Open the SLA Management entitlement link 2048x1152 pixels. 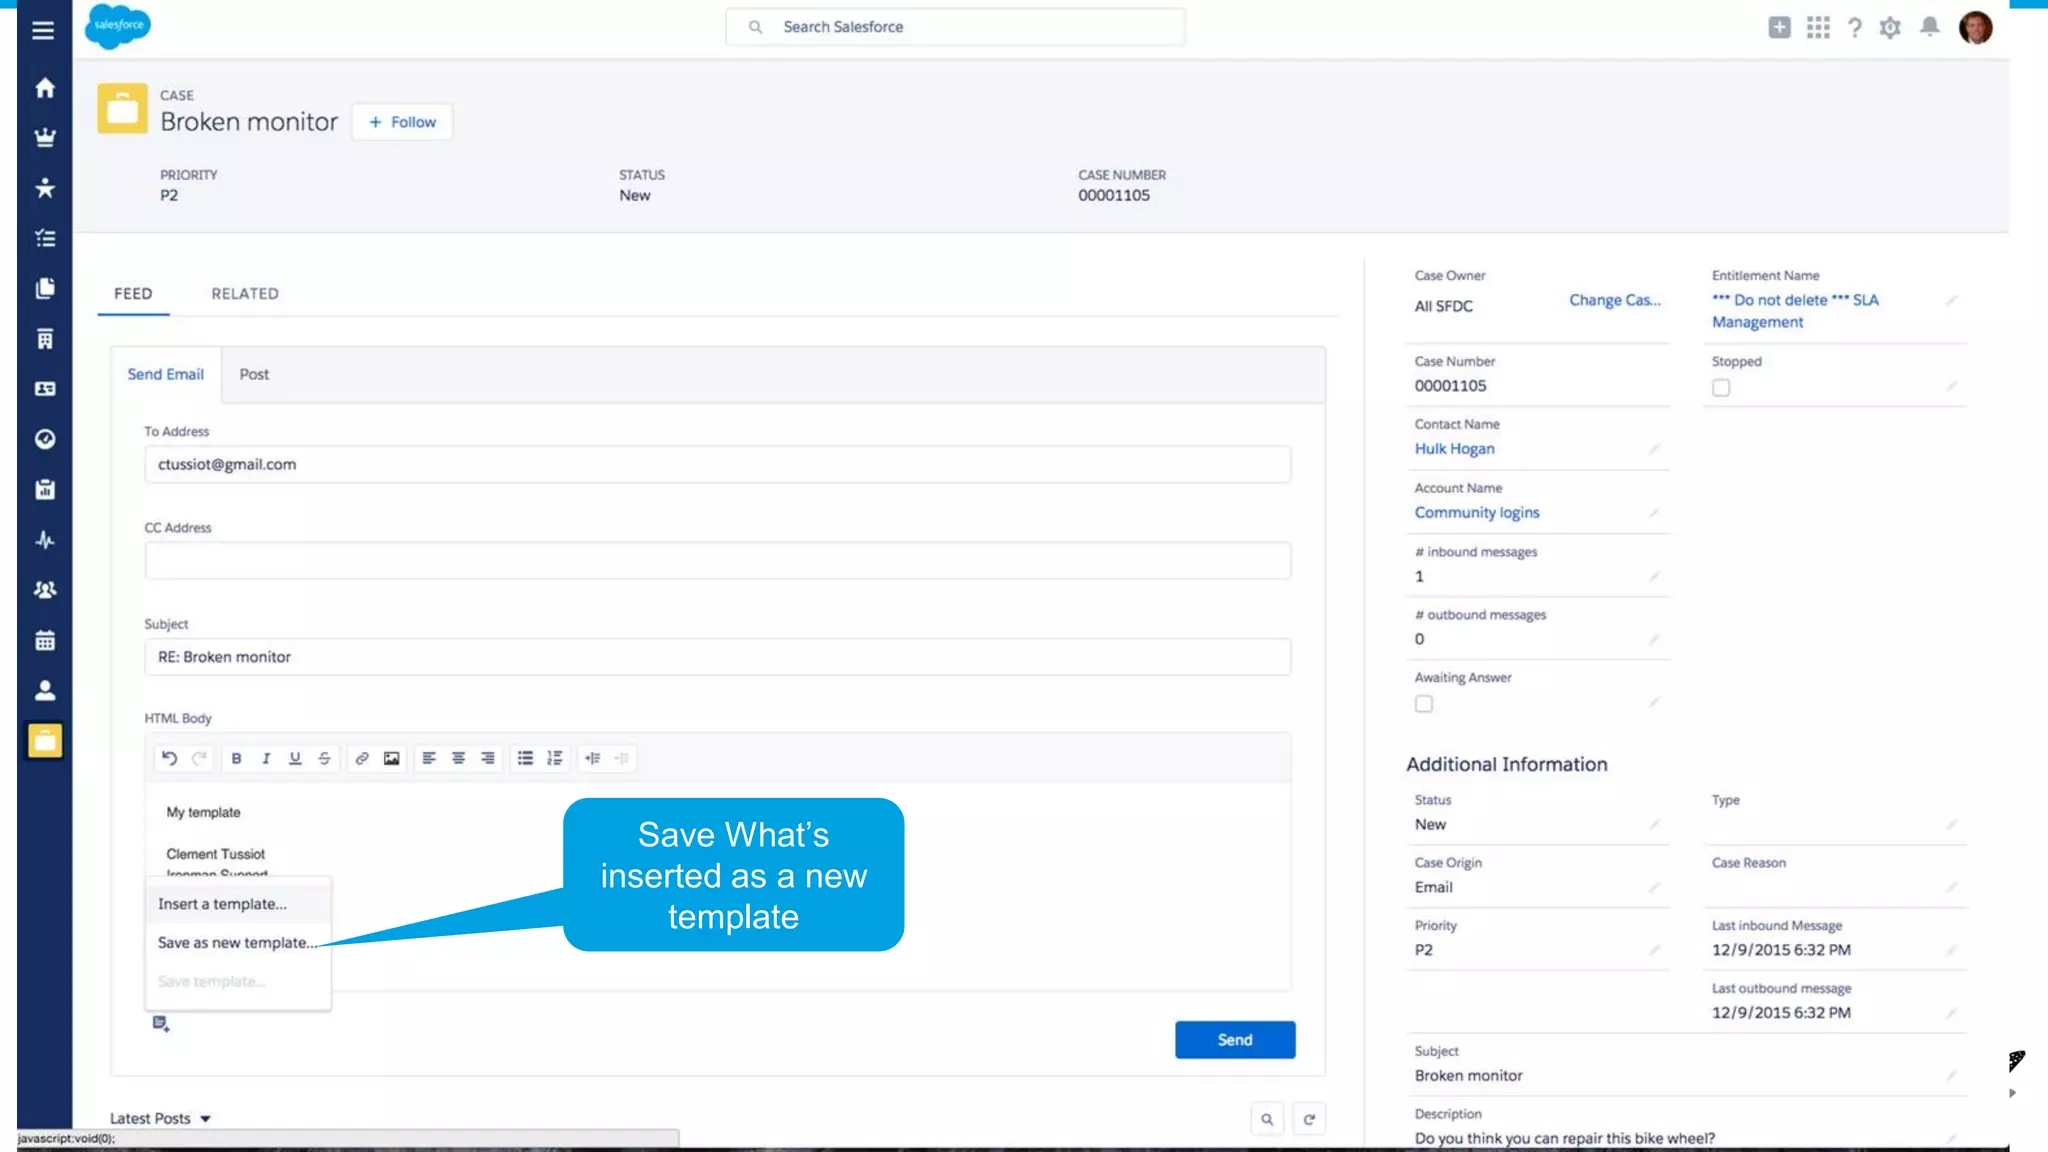pyautogui.click(x=1795, y=311)
